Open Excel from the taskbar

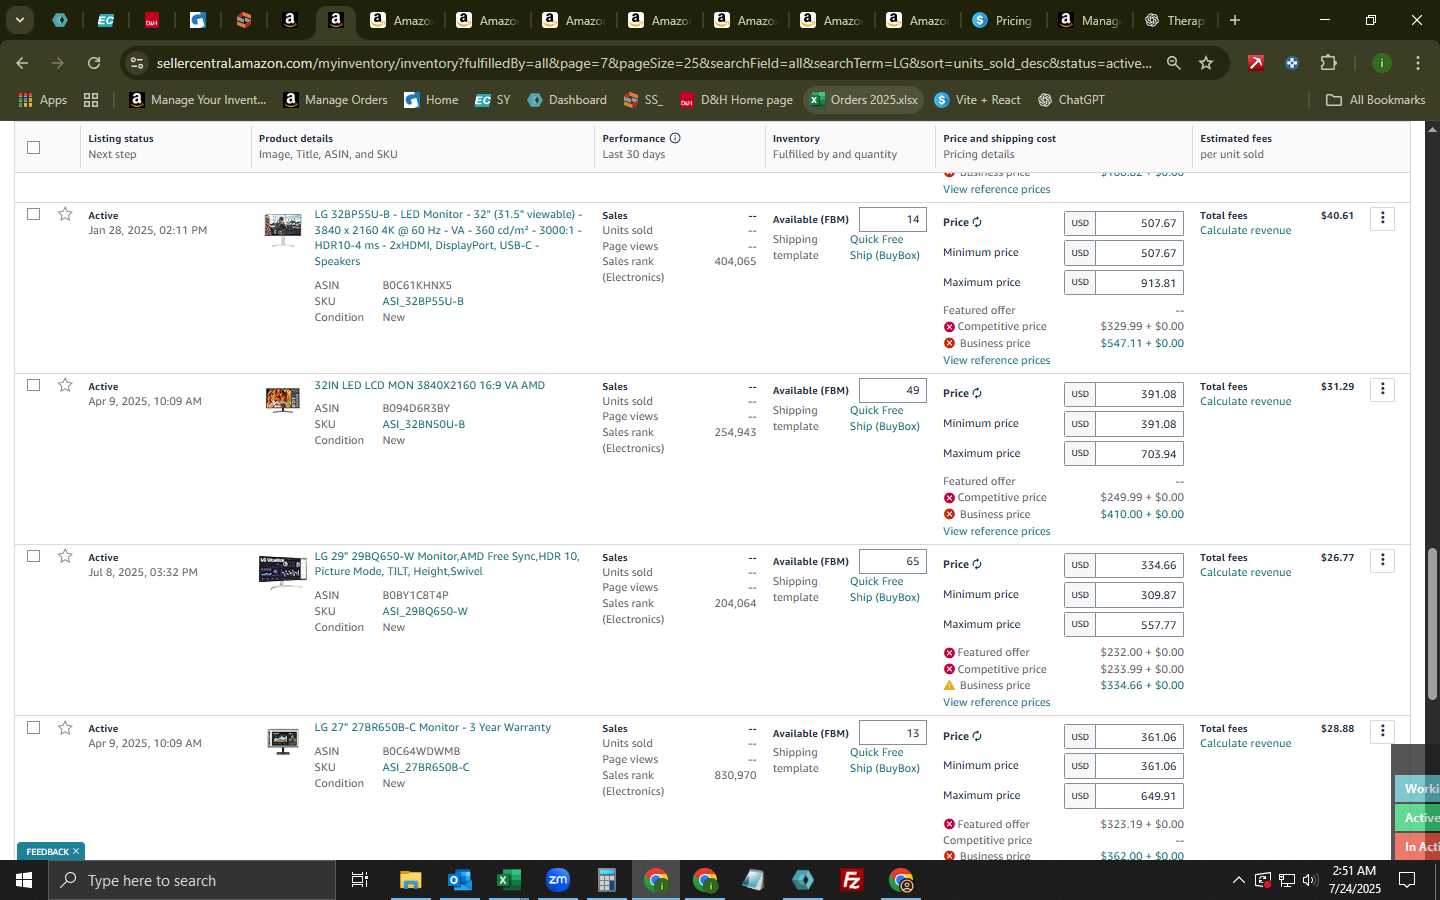pyautogui.click(x=508, y=880)
